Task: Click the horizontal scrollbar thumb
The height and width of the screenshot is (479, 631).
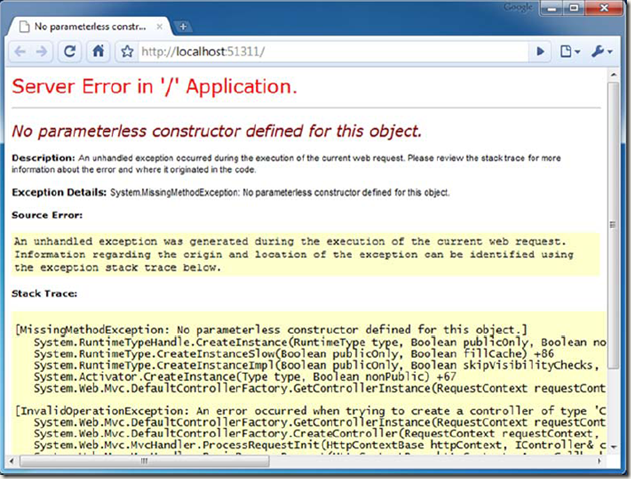Action: 144,461
